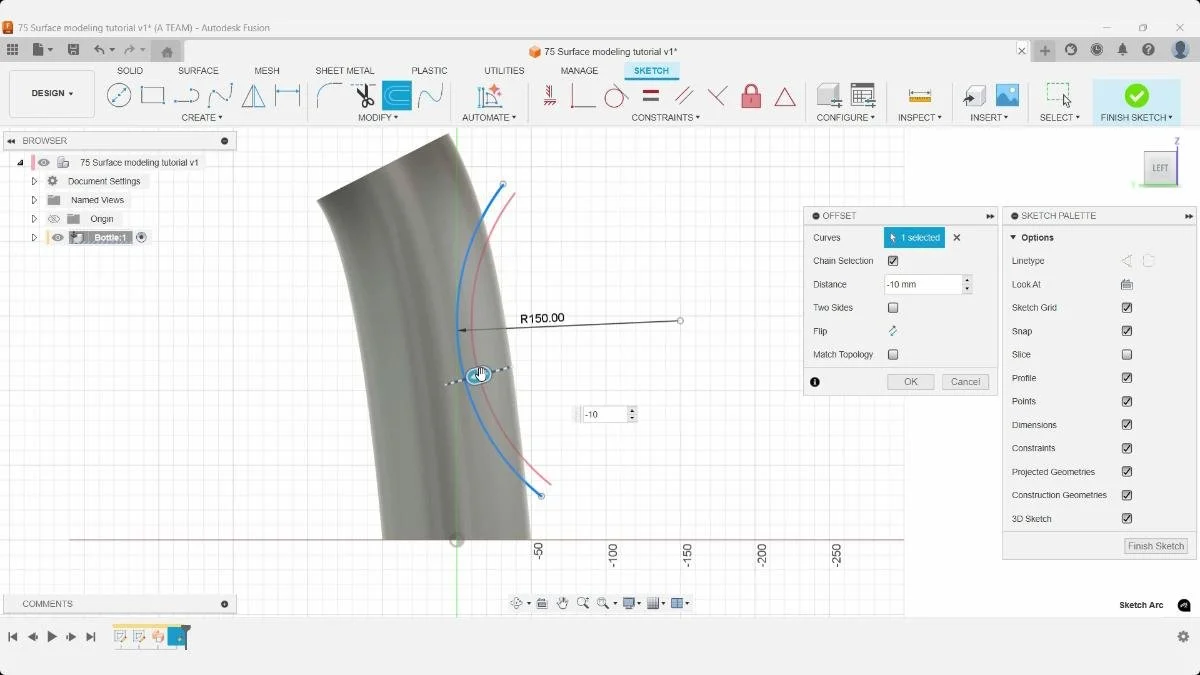Image resolution: width=1200 pixels, height=675 pixels.
Task: Enable the Slice checkbox
Action: tap(1127, 355)
